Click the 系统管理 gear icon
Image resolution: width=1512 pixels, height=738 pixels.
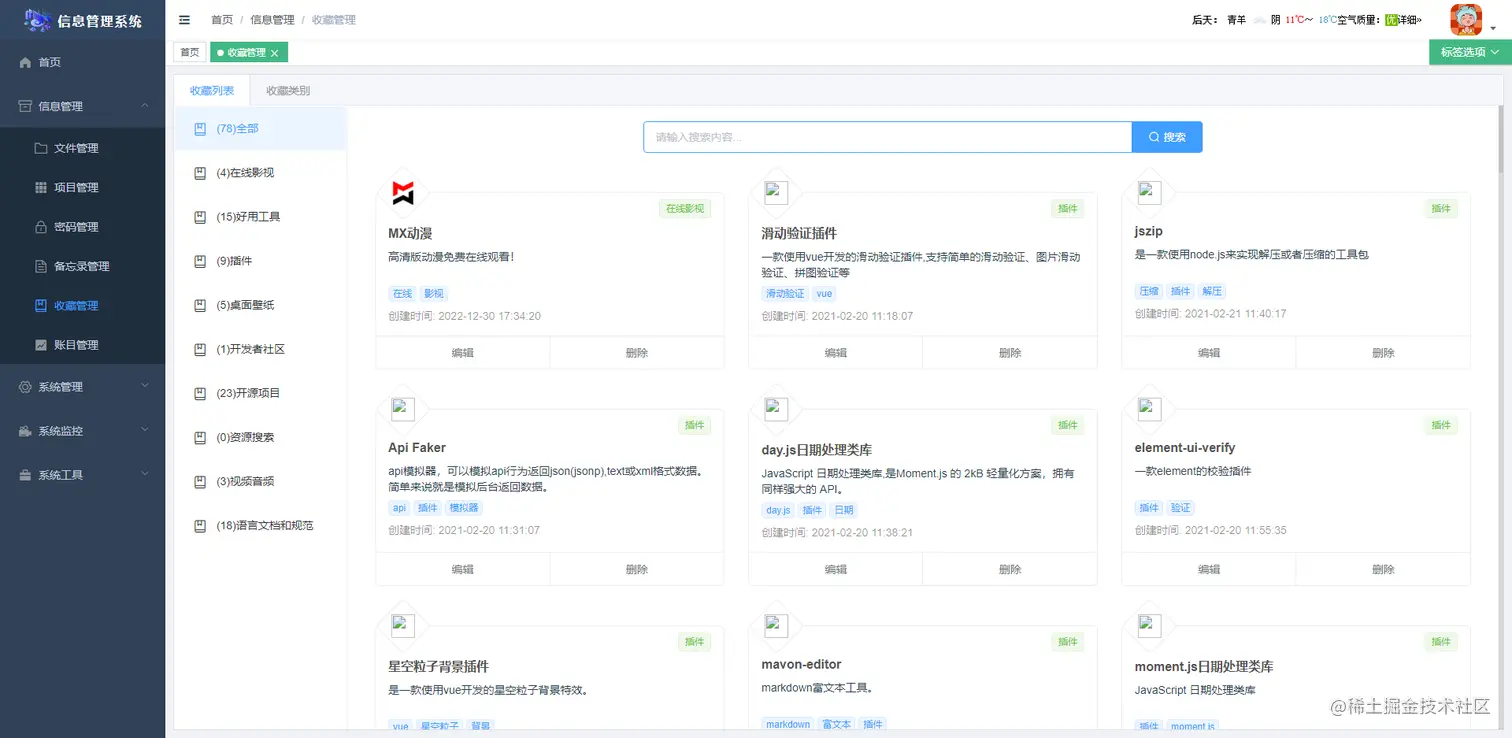(x=26, y=387)
